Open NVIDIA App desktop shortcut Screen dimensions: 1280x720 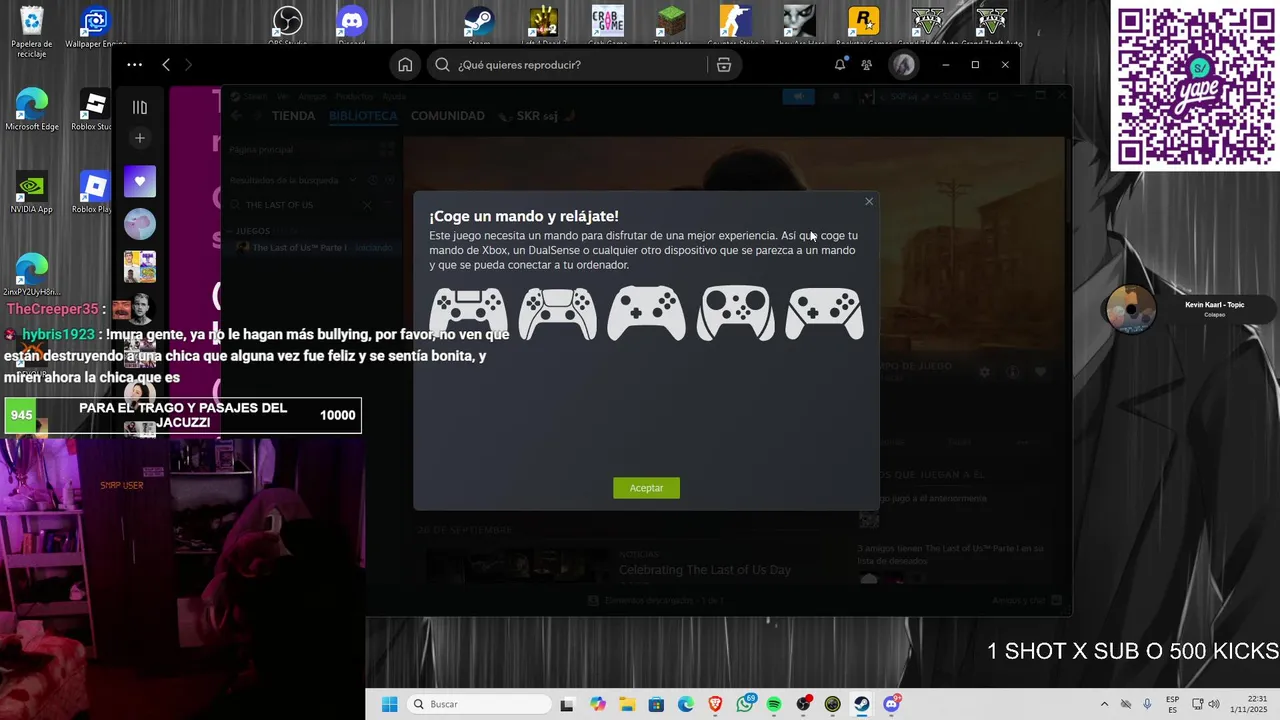tap(32, 193)
